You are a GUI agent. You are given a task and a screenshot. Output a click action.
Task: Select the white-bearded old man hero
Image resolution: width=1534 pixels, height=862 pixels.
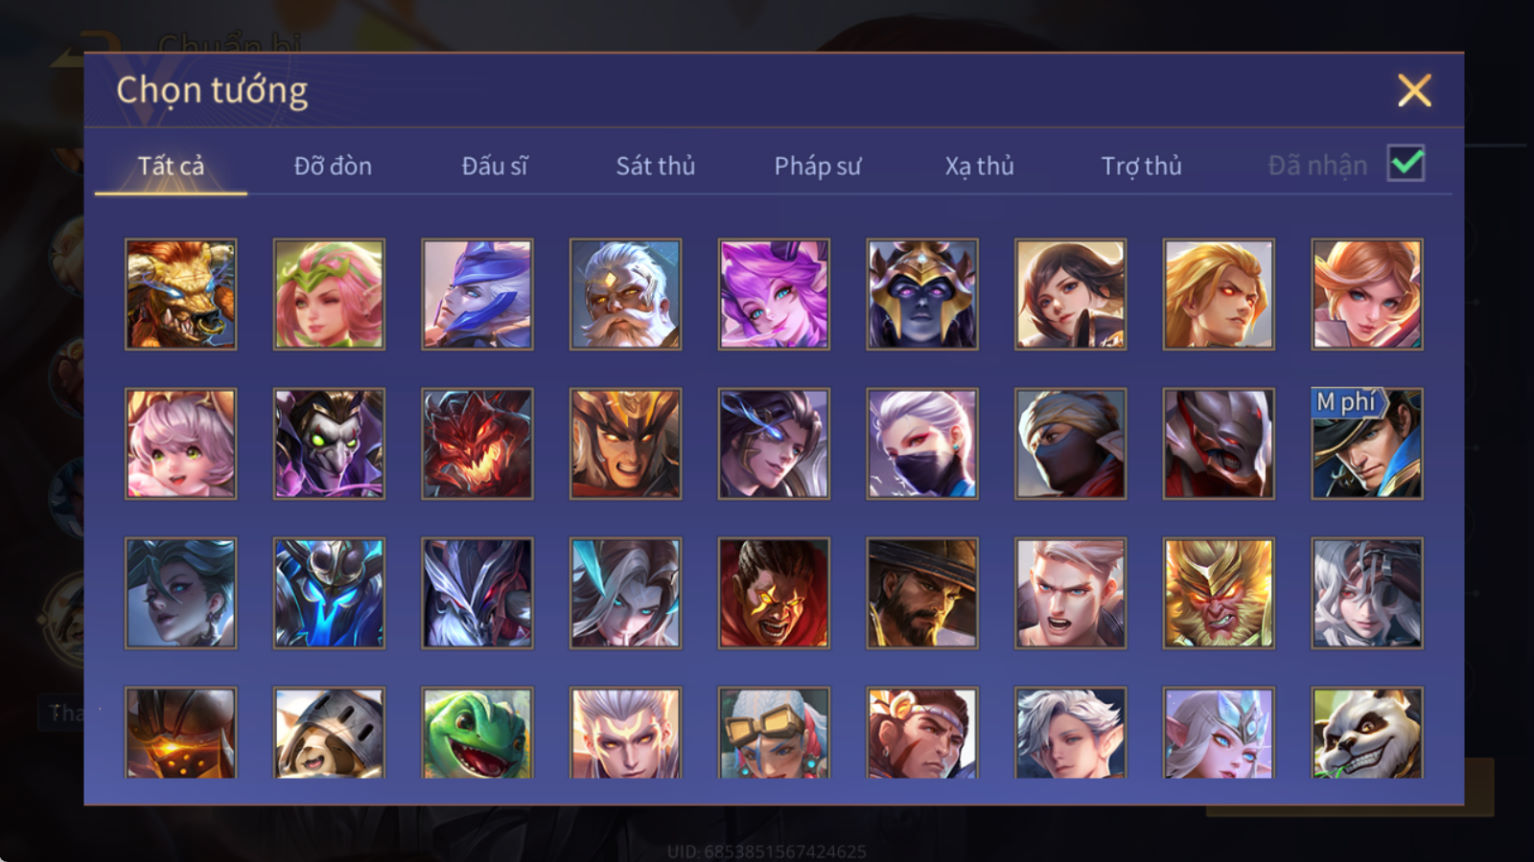pyautogui.click(x=625, y=294)
